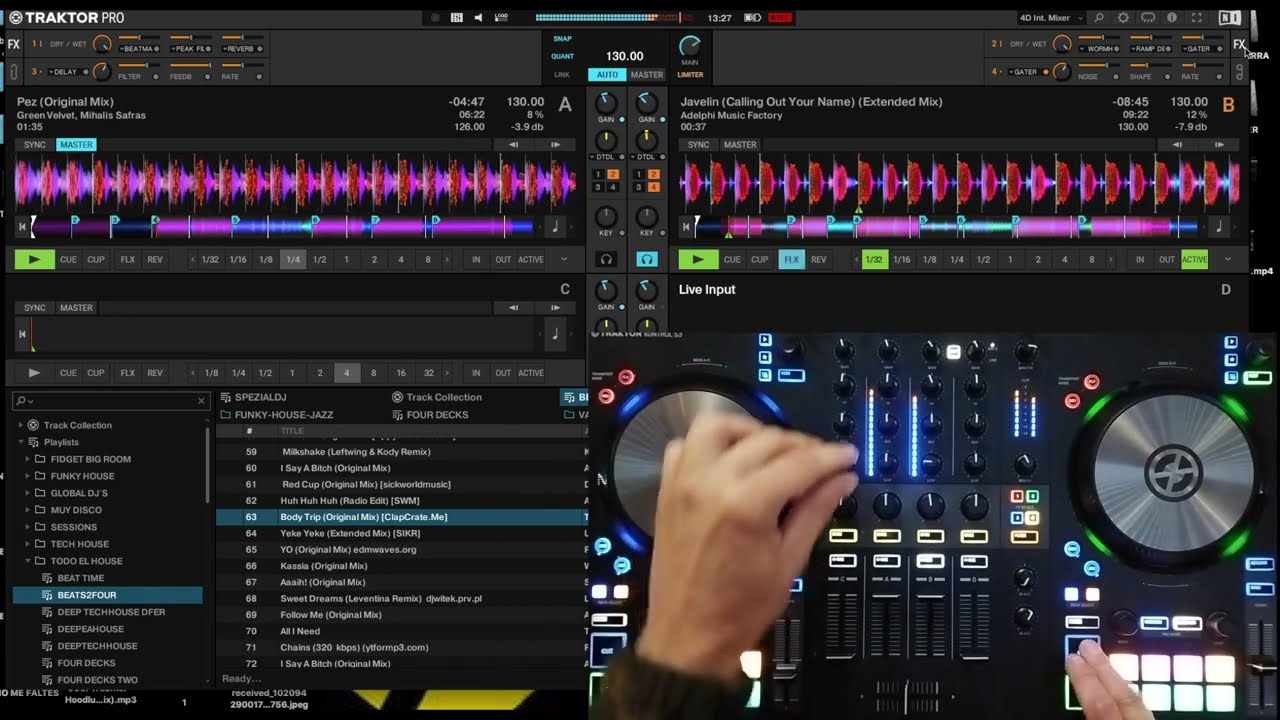1280x720 pixels.
Task: Click CUE on Deck A
Action: (68, 259)
